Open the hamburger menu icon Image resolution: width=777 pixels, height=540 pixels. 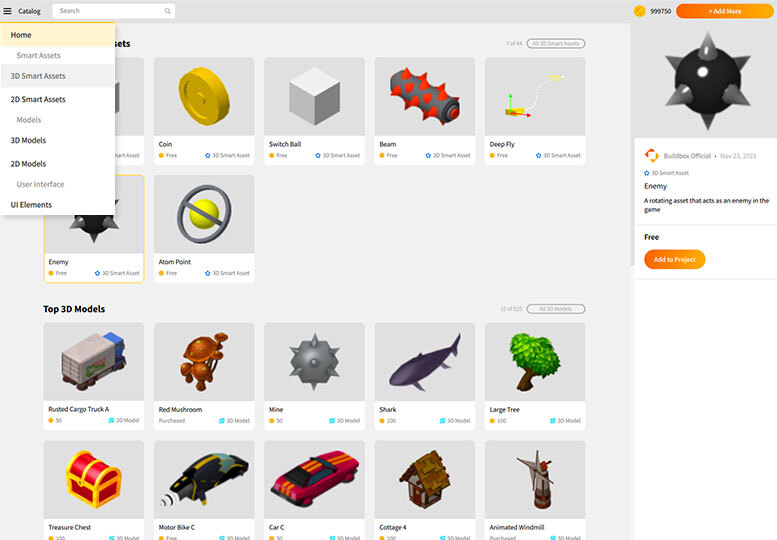click(x=7, y=11)
